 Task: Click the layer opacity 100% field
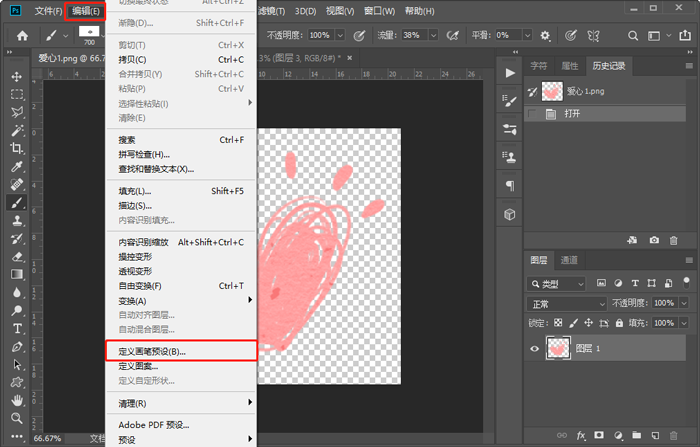[x=663, y=303]
